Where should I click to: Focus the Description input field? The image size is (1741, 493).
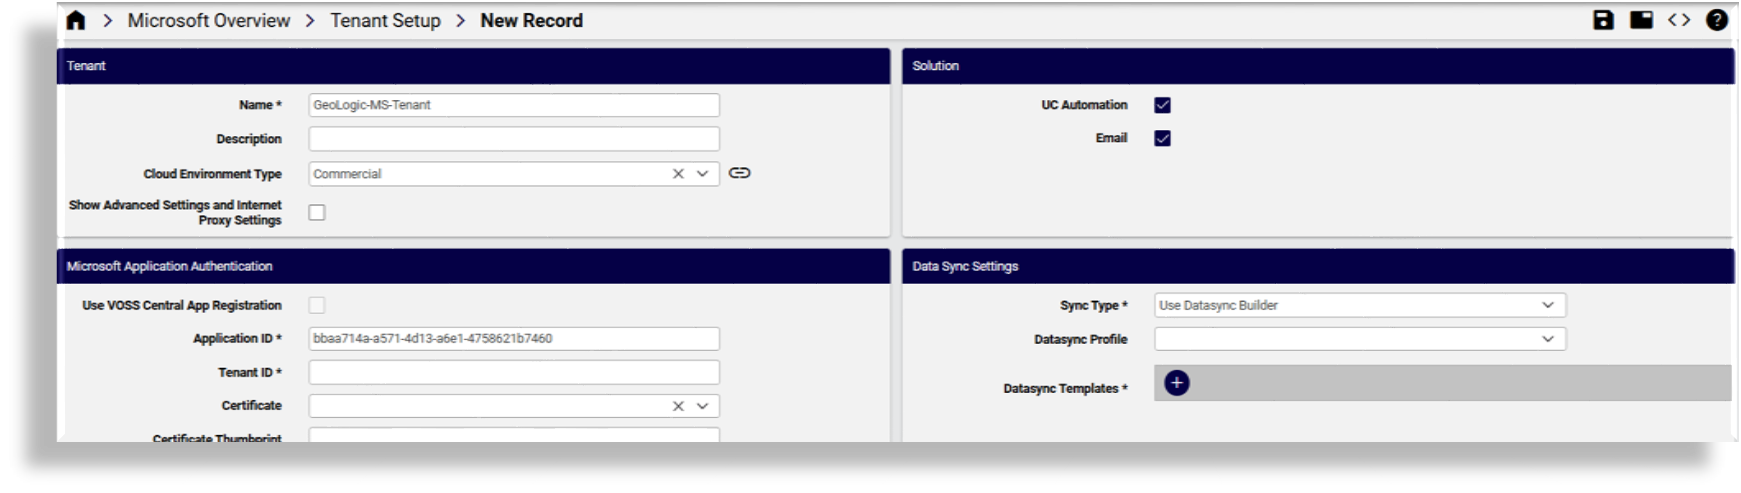[x=514, y=139]
